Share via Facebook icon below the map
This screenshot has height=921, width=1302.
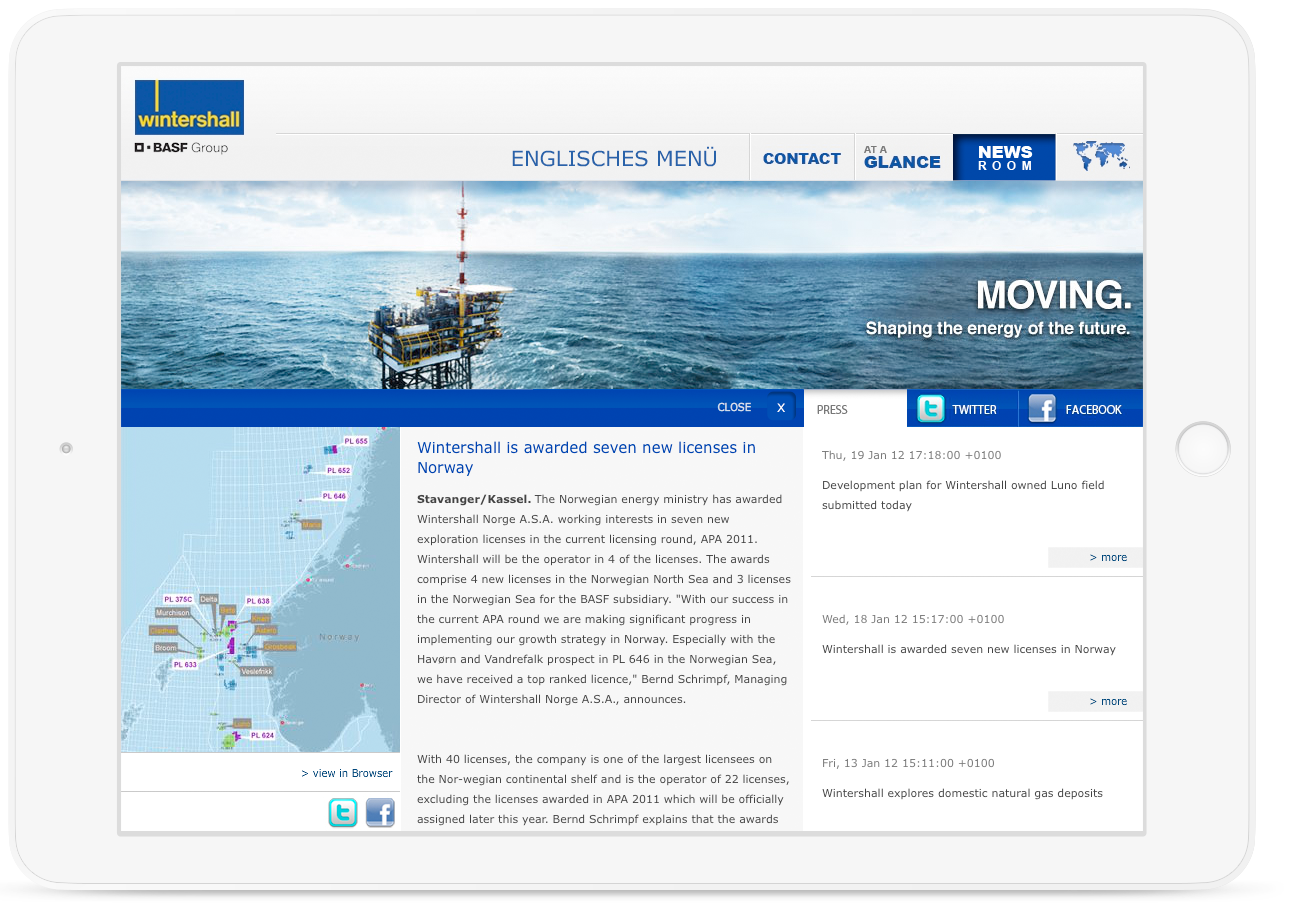(x=380, y=813)
